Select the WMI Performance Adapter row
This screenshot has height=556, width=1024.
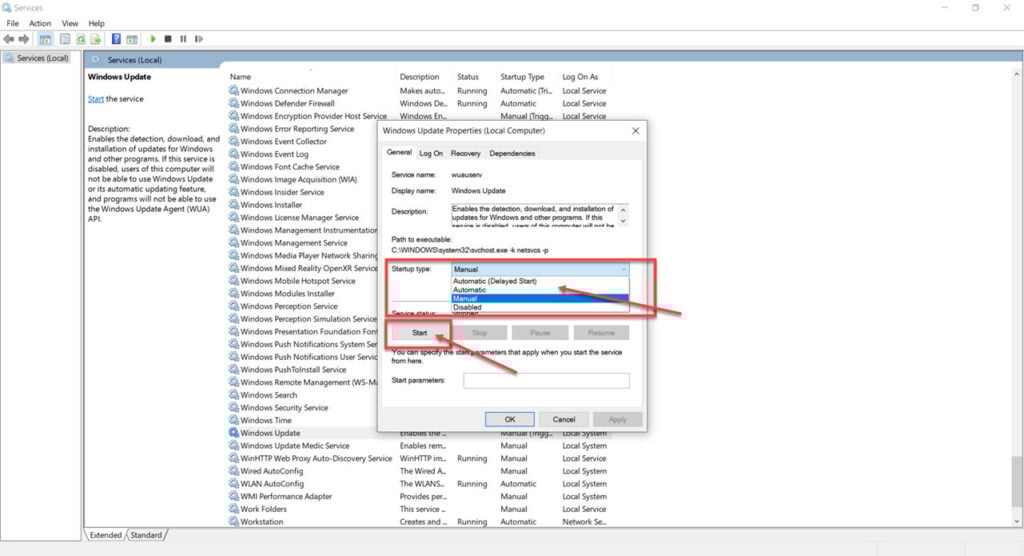coord(418,496)
